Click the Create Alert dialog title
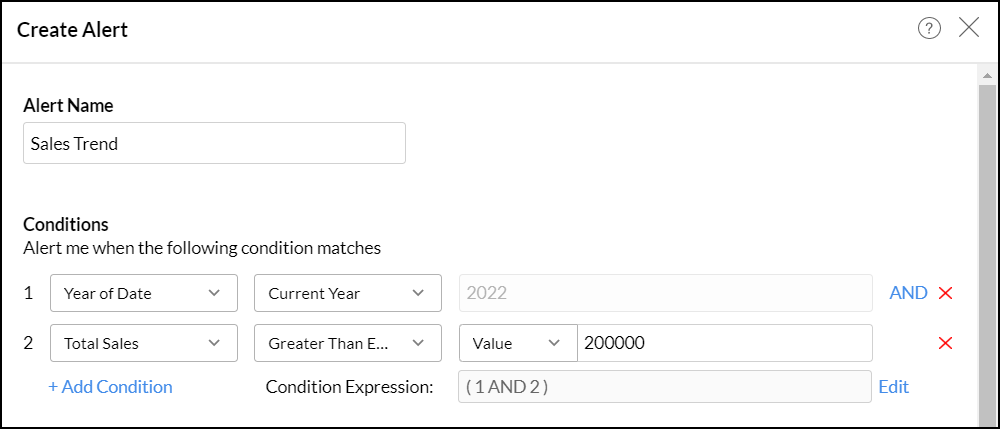 [x=72, y=30]
